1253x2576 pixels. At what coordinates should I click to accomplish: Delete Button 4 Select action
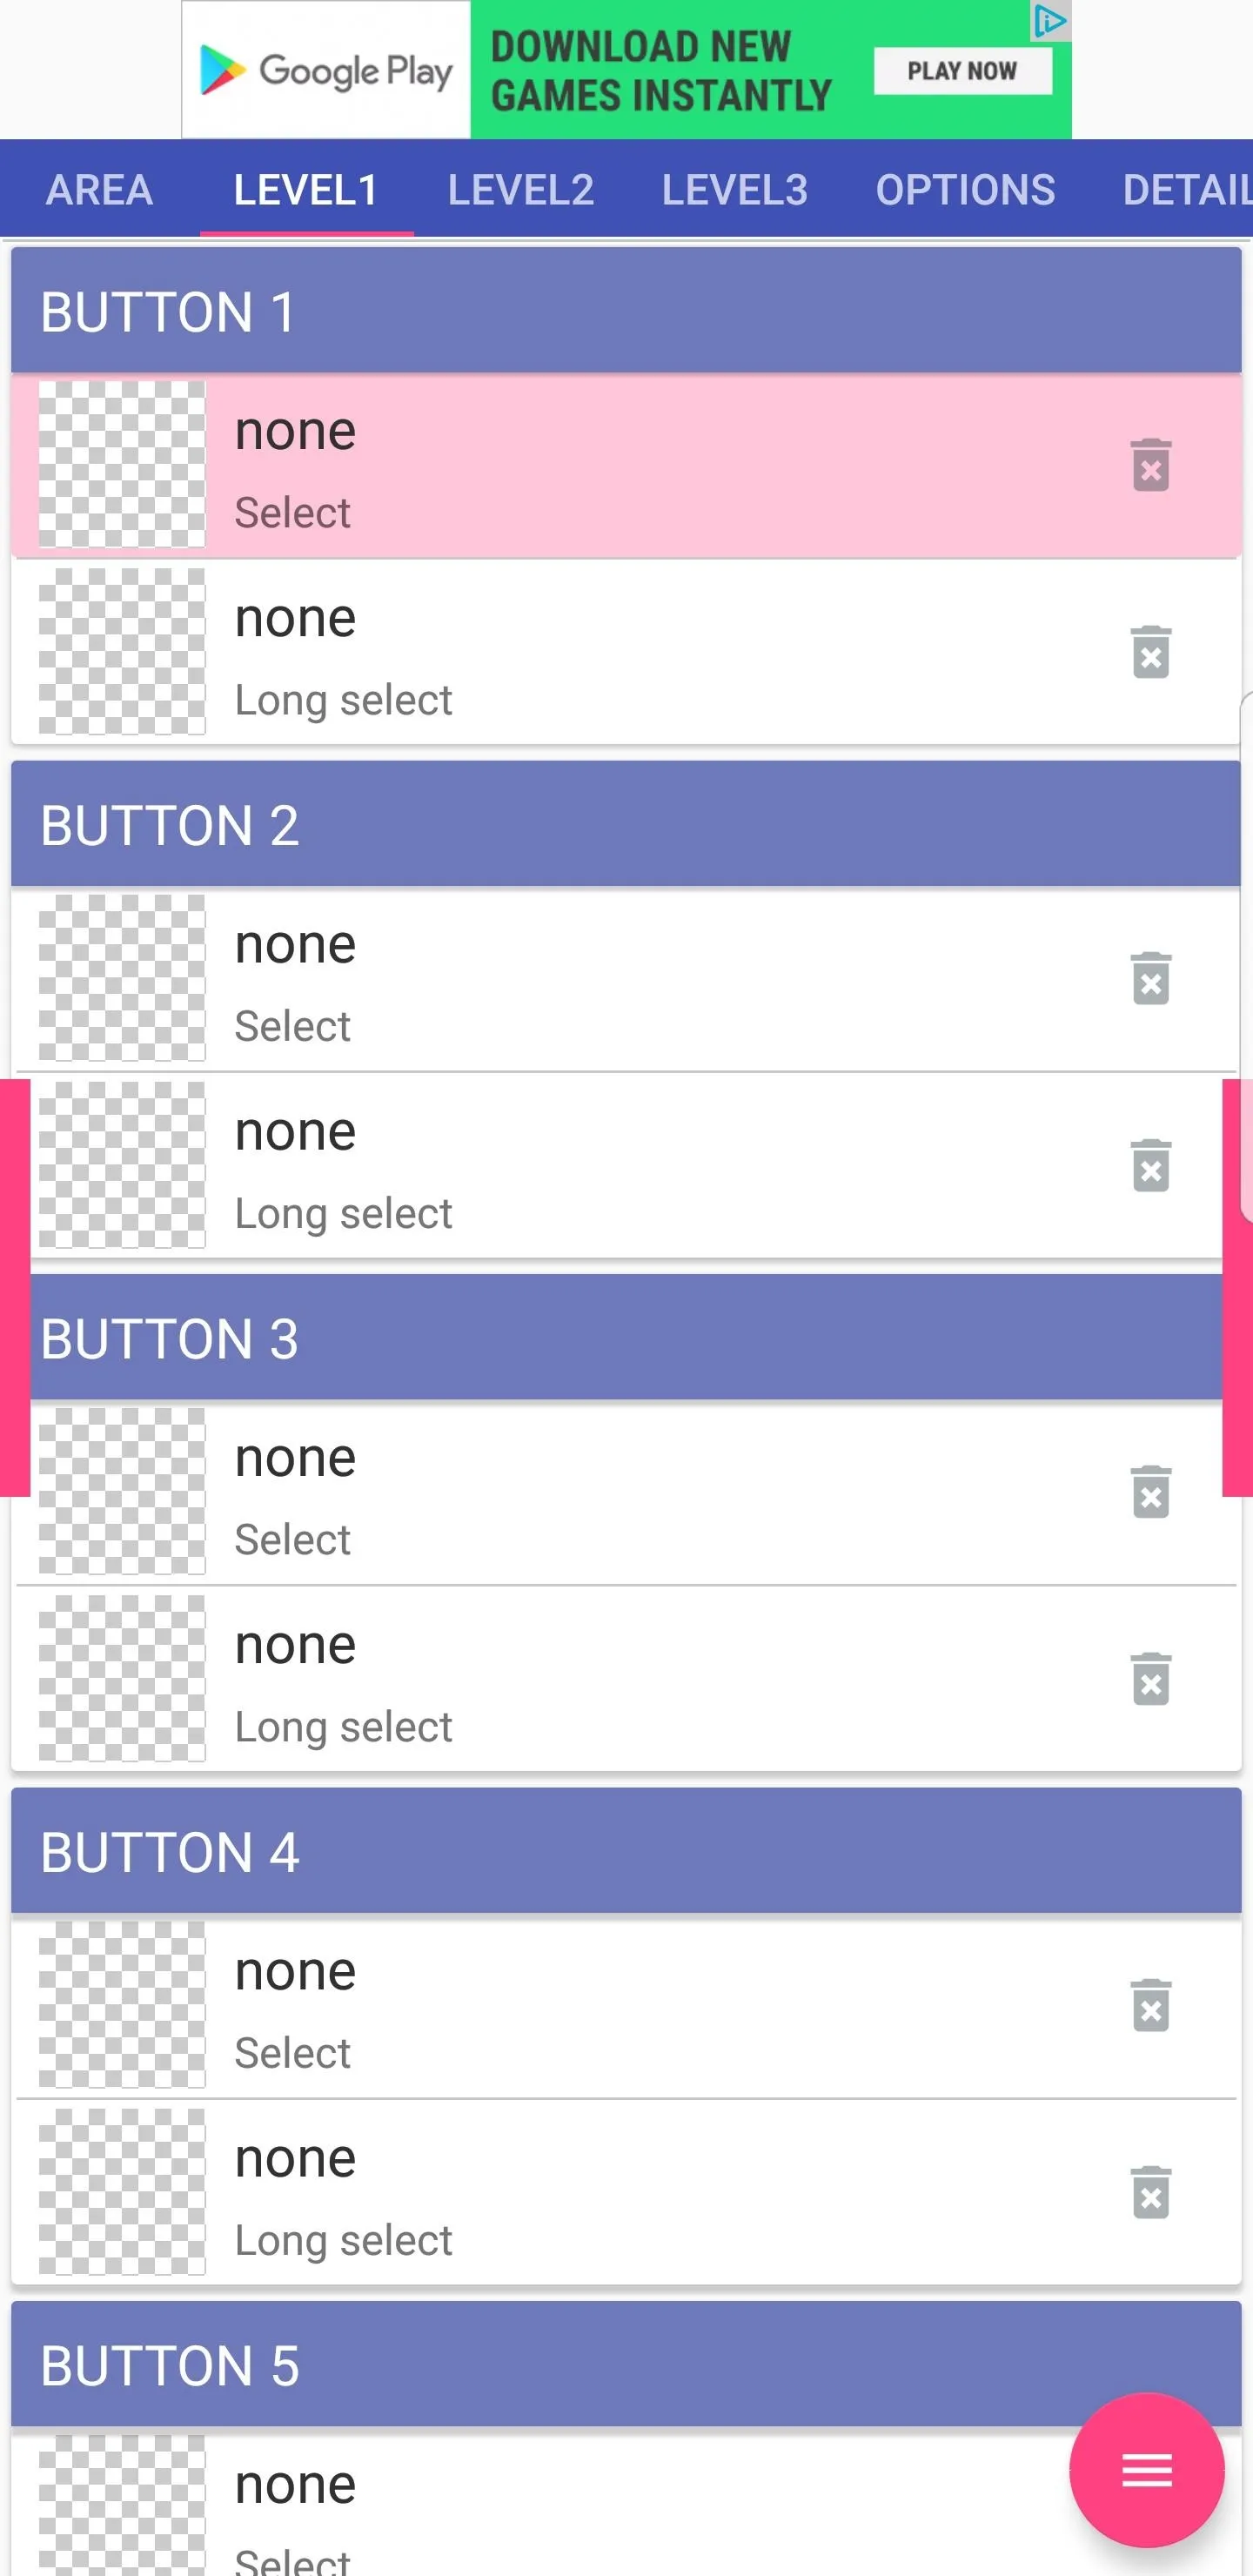tap(1150, 2005)
